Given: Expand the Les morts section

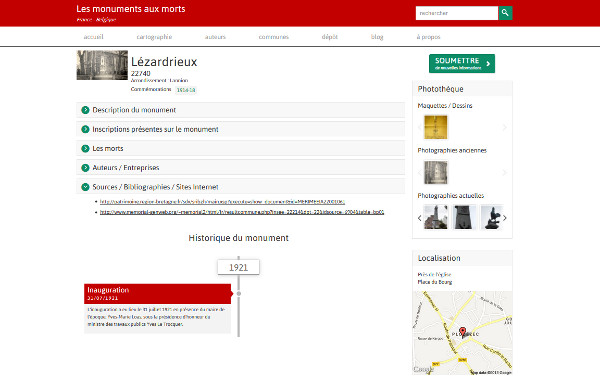Looking at the screenshot, I should [x=240, y=148].
